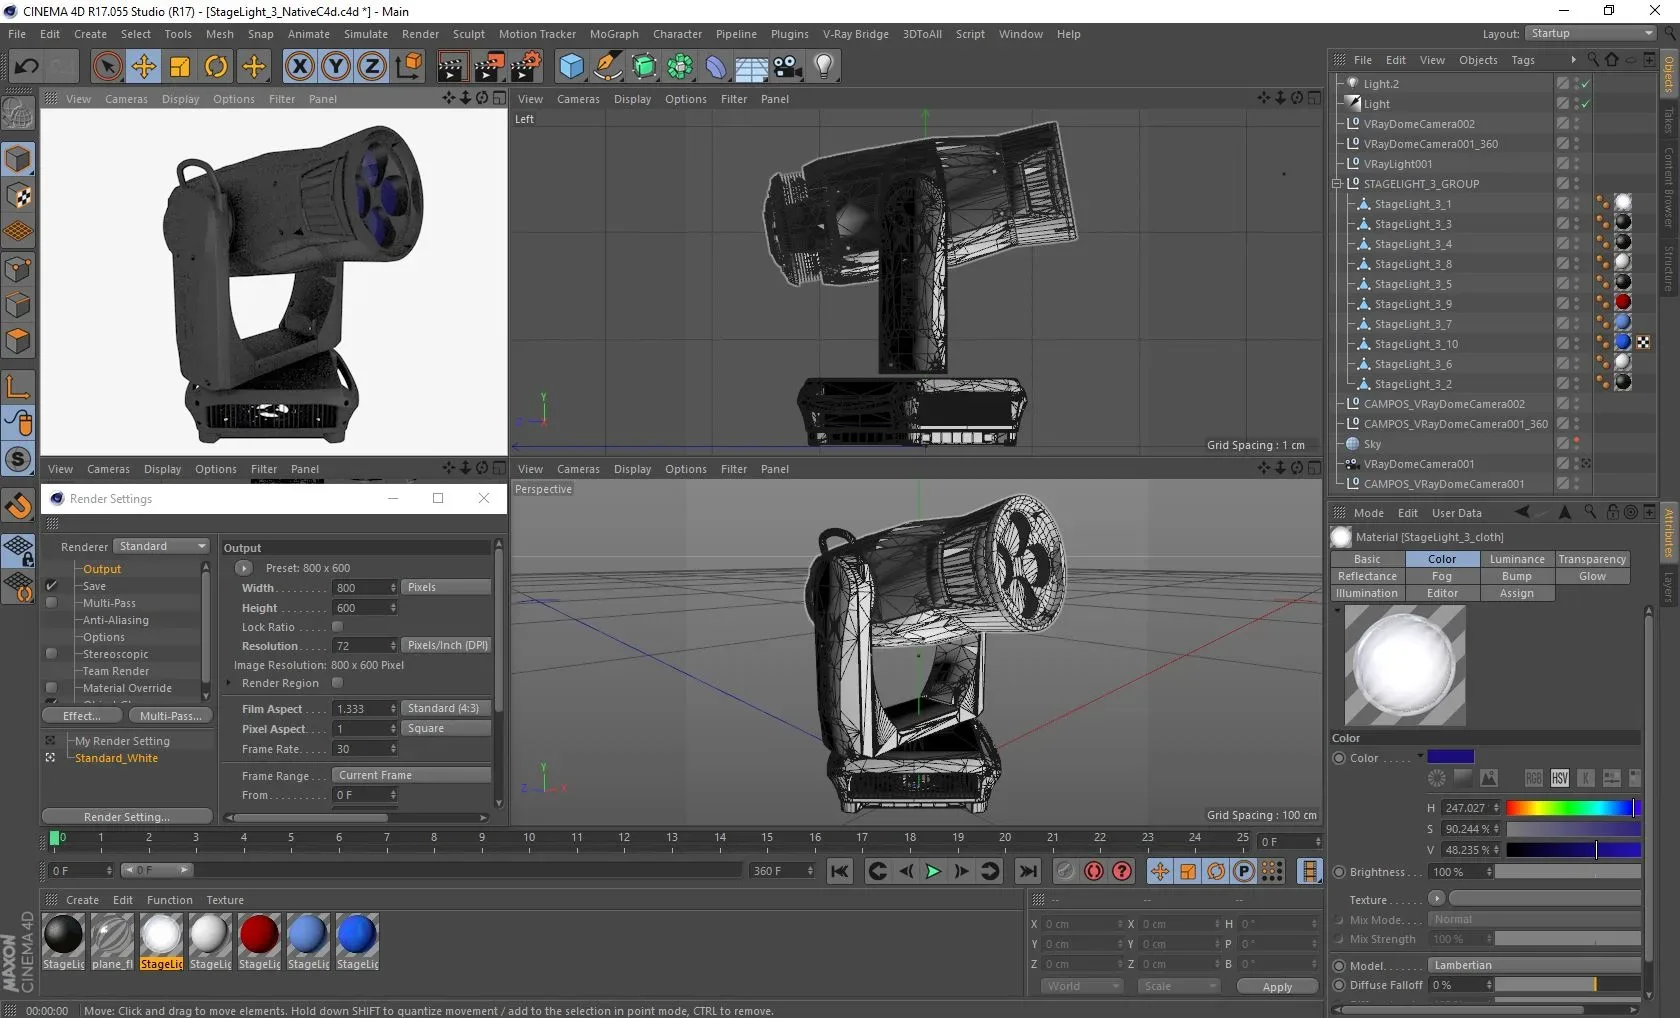Add a Subdivision Surface generator
Viewport: 1680px width, 1018px height.
click(644, 67)
